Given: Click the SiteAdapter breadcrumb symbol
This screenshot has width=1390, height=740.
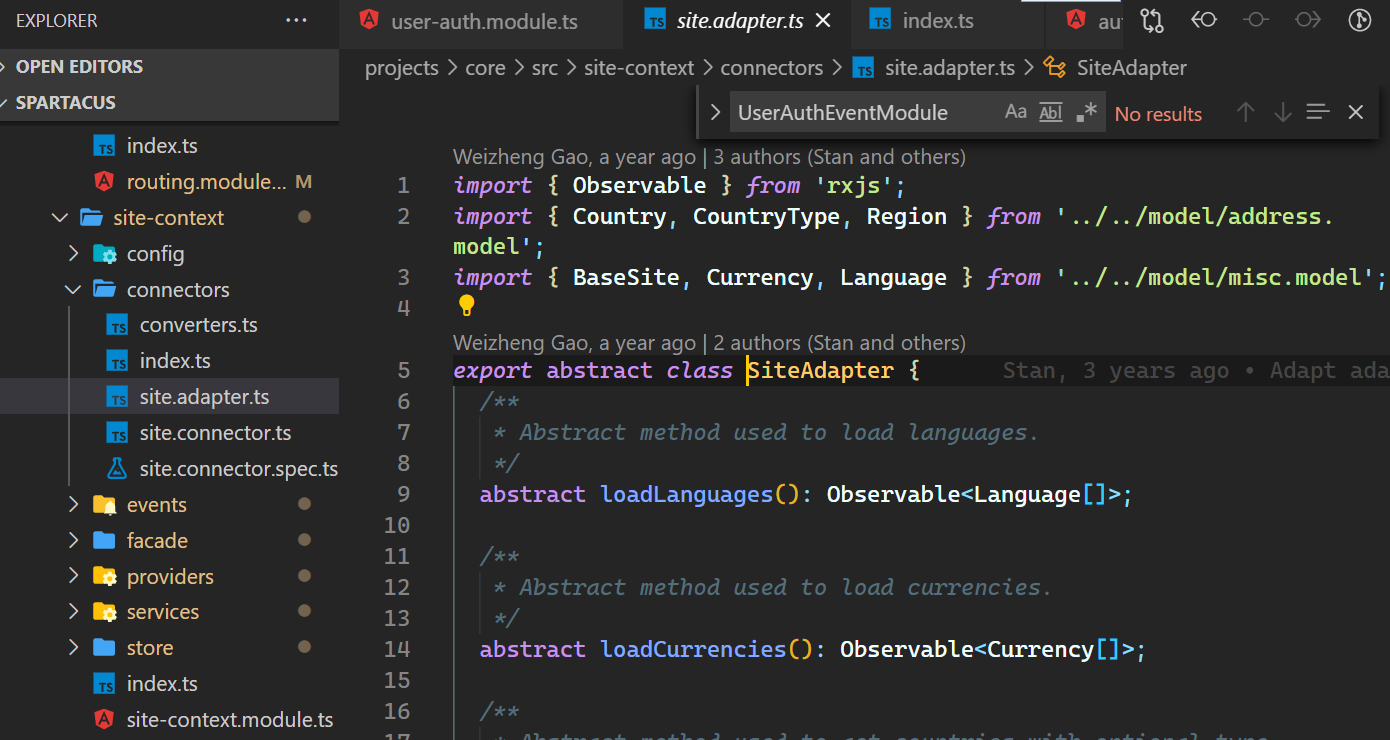Looking at the screenshot, I should coord(1131,68).
